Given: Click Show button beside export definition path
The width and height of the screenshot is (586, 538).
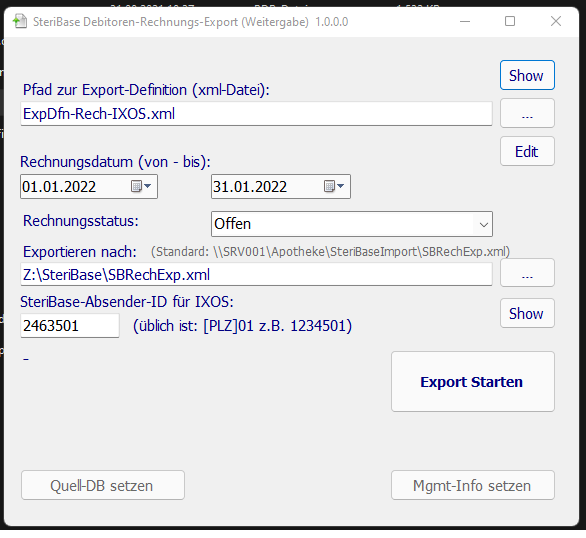Looking at the screenshot, I should pyautogui.click(x=527, y=75).
